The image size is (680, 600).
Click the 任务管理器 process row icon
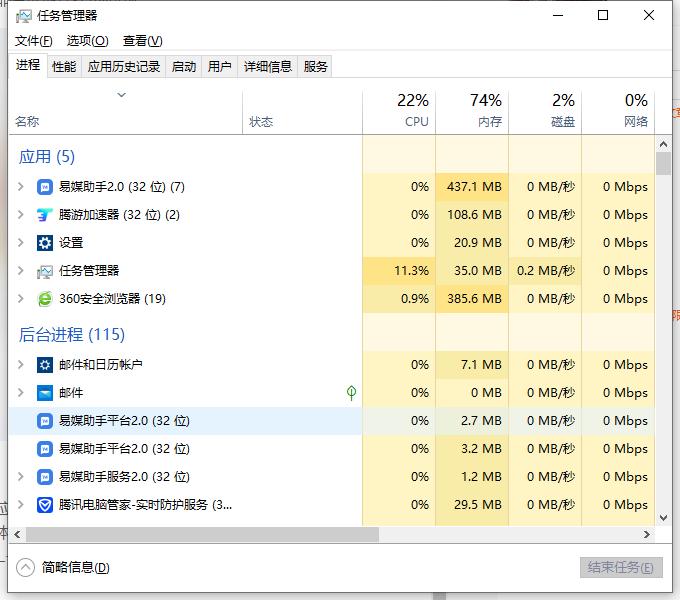45,271
